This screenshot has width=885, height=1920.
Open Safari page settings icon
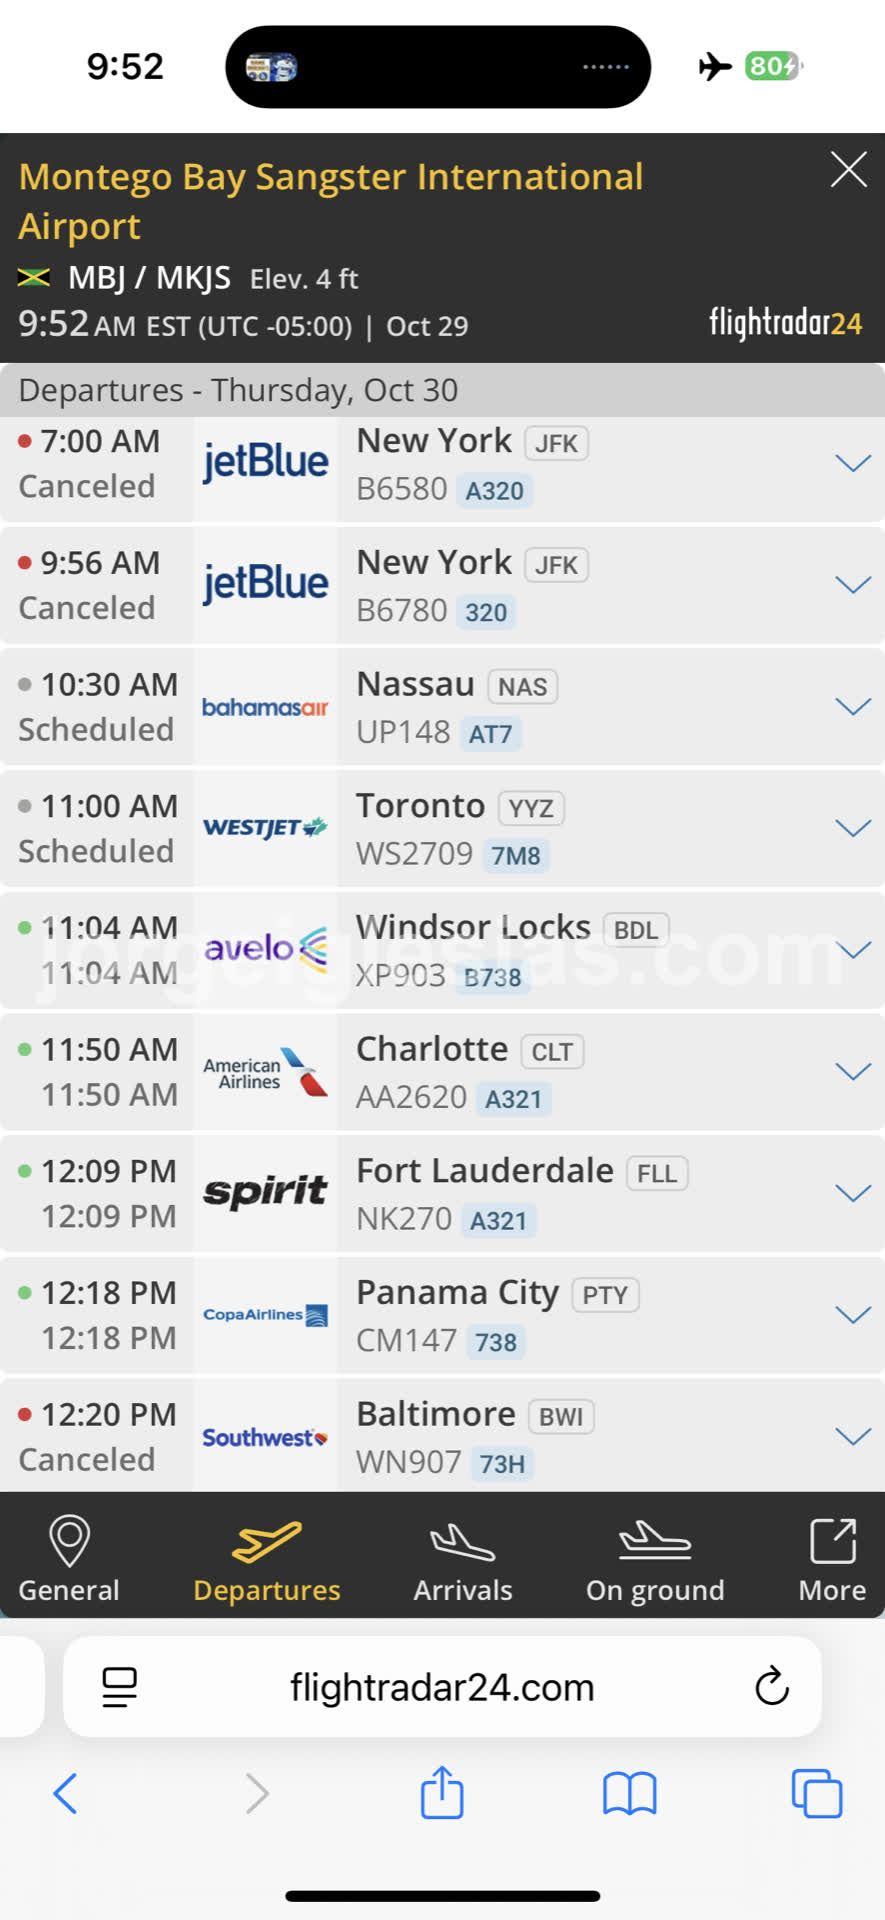point(120,1687)
